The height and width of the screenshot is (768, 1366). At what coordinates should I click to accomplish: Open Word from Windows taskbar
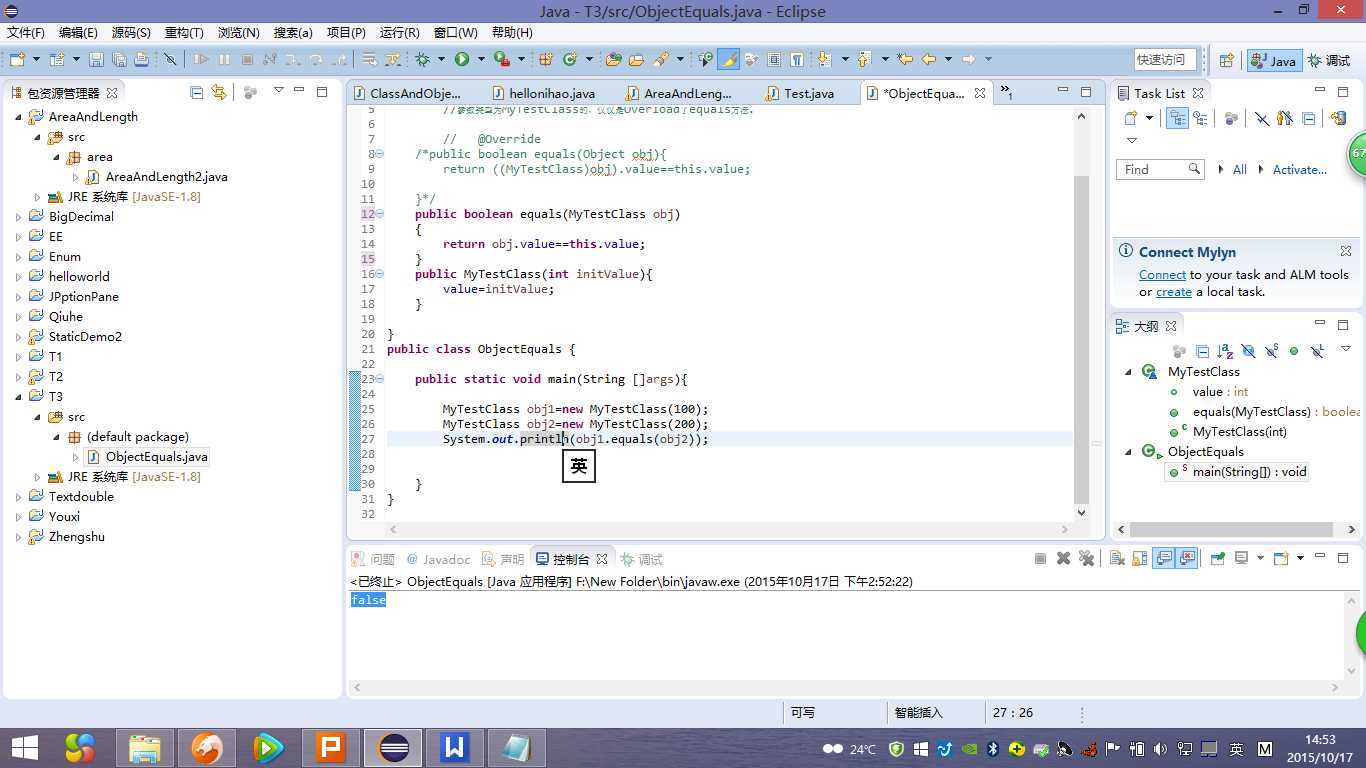click(x=455, y=747)
